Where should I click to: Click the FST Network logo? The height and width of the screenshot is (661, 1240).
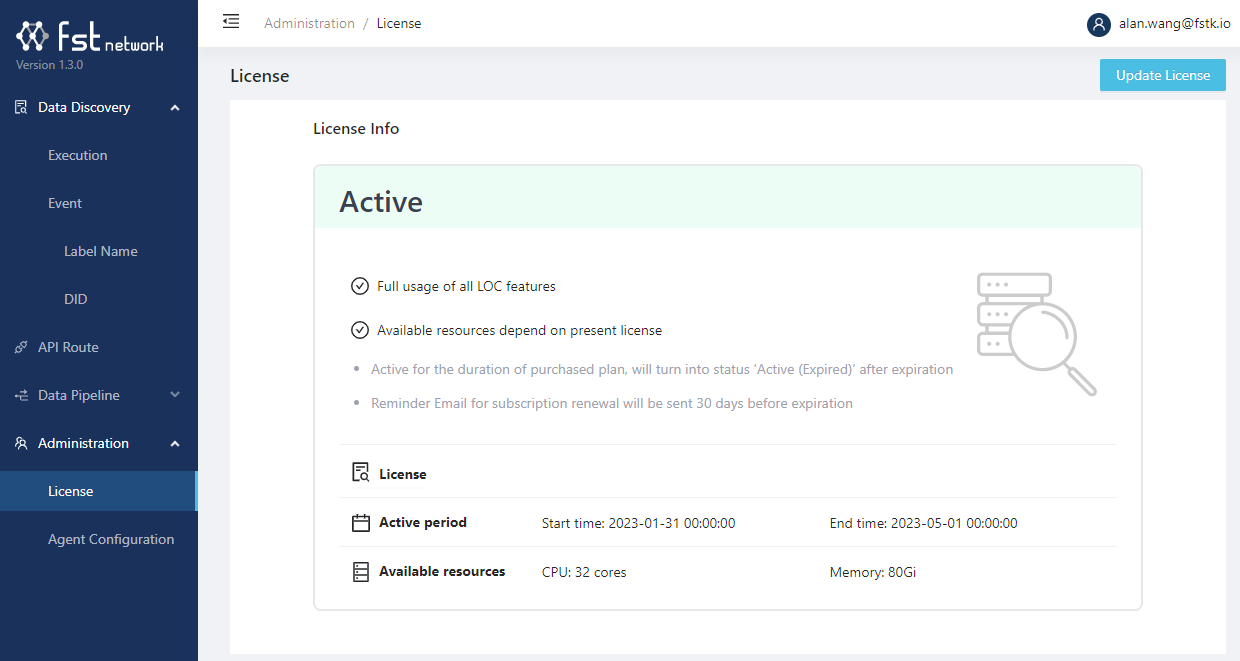(90, 38)
